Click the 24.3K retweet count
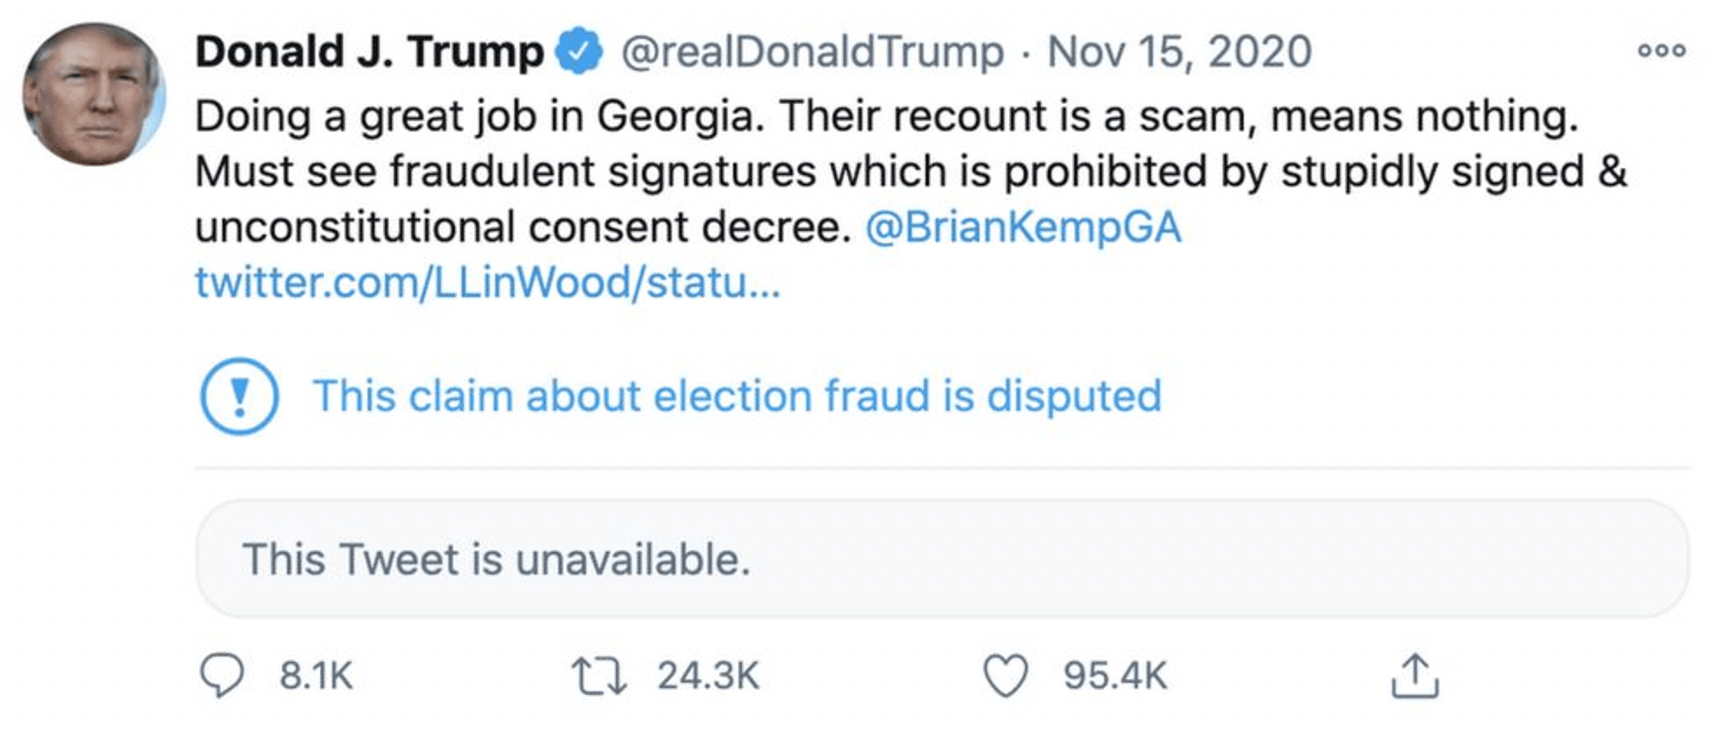Screen dimensions: 1722x744 click(708, 676)
